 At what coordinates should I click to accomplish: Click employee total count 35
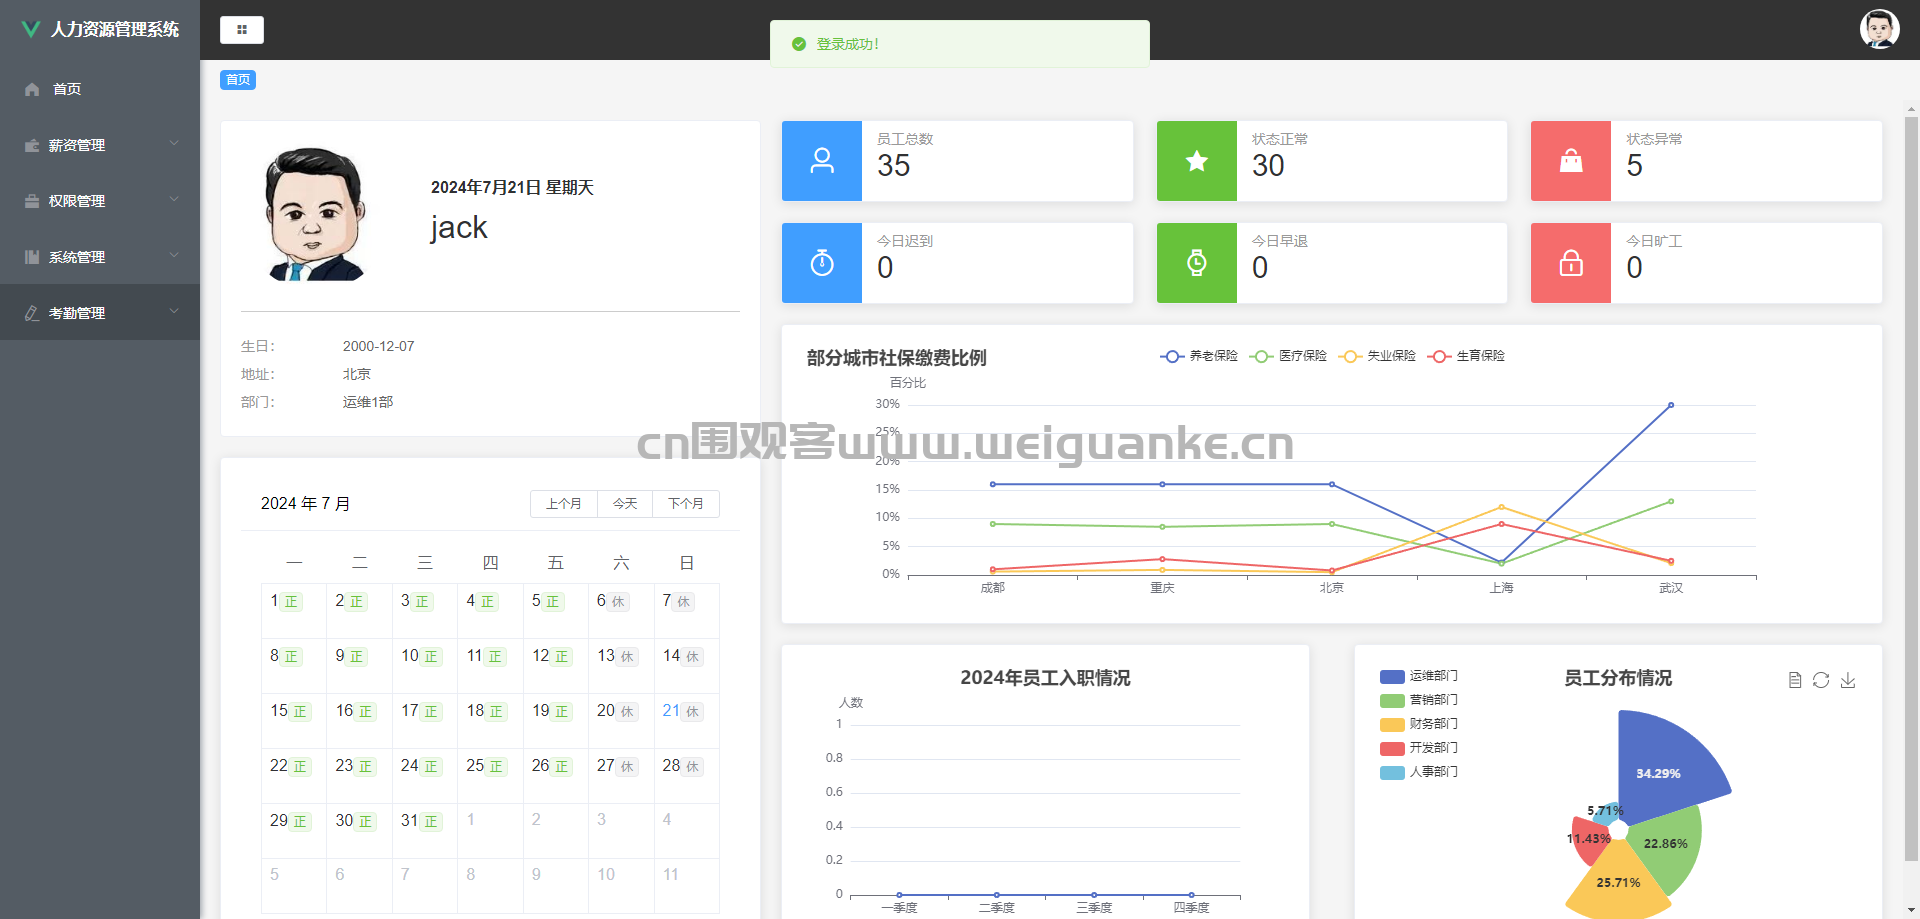point(894,165)
